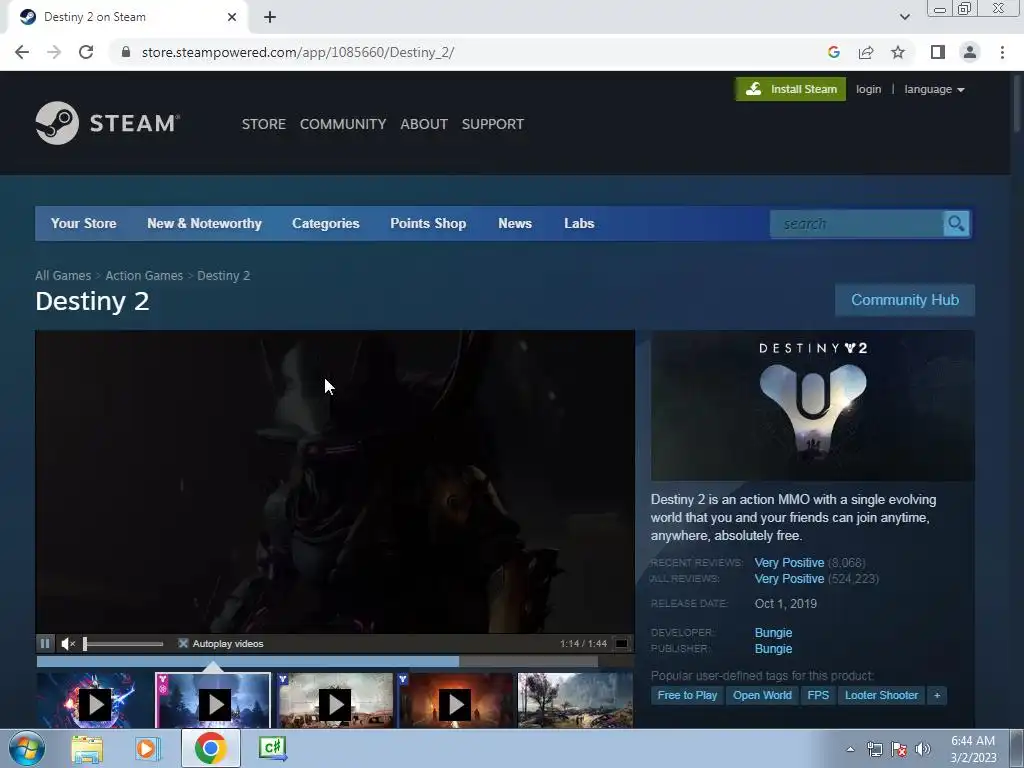
Task: Click the address bar lock icon
Action: coord(126,52)
